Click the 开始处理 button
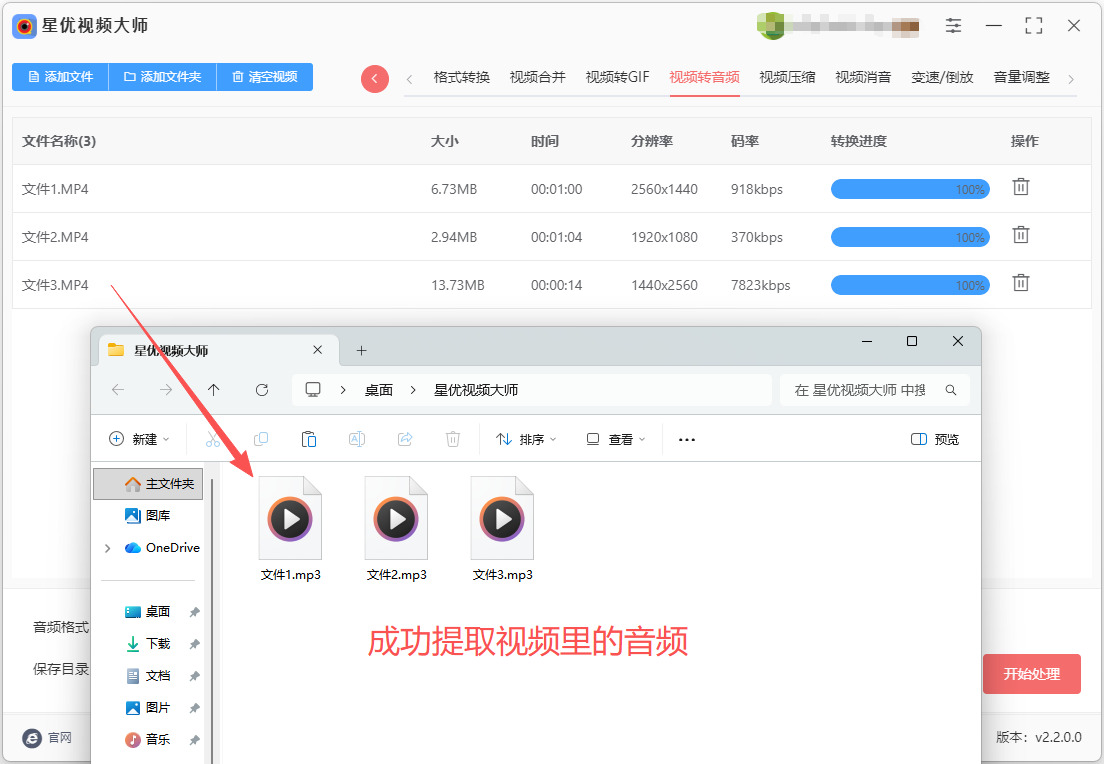Viewport: 1104px width, 764px height. 1031,674
